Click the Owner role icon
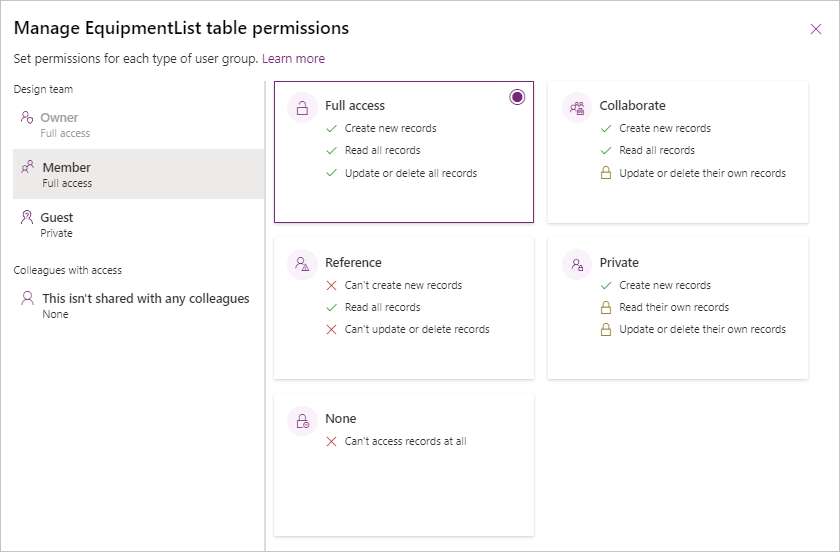 click(x=27, y=117)
